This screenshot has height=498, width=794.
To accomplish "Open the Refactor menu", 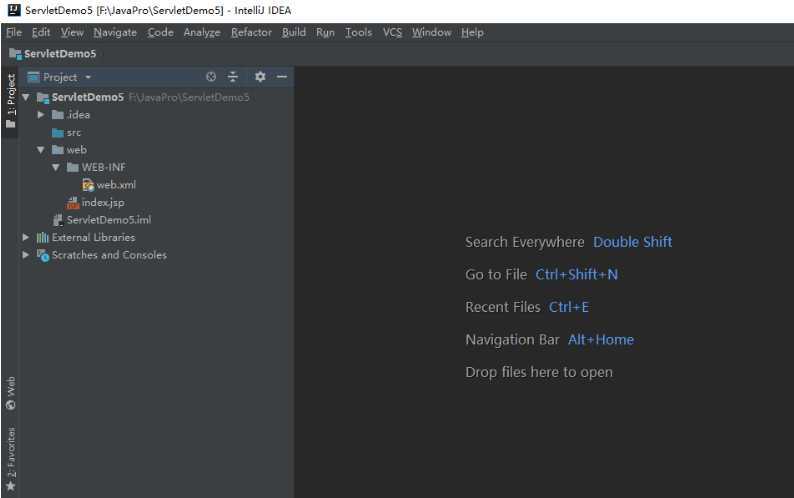I will (x=251, y=32).
